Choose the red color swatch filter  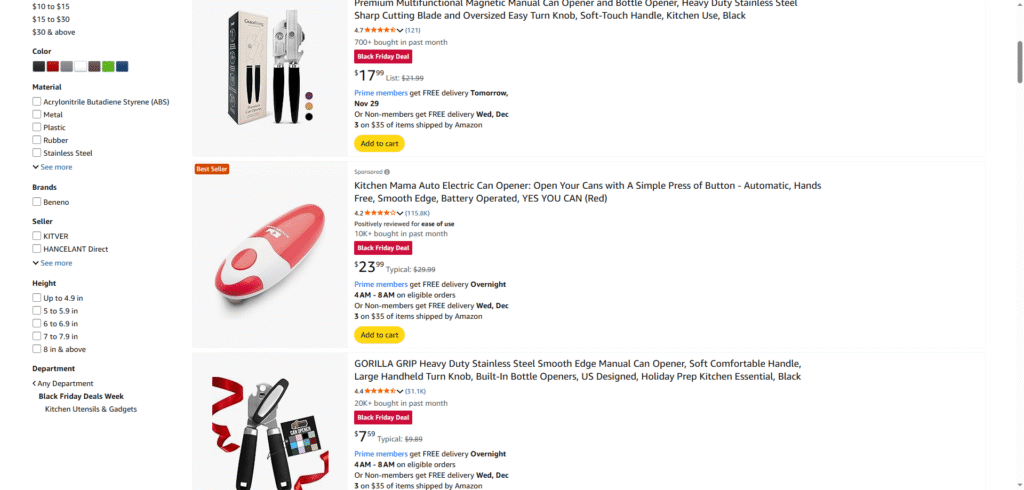53,66
